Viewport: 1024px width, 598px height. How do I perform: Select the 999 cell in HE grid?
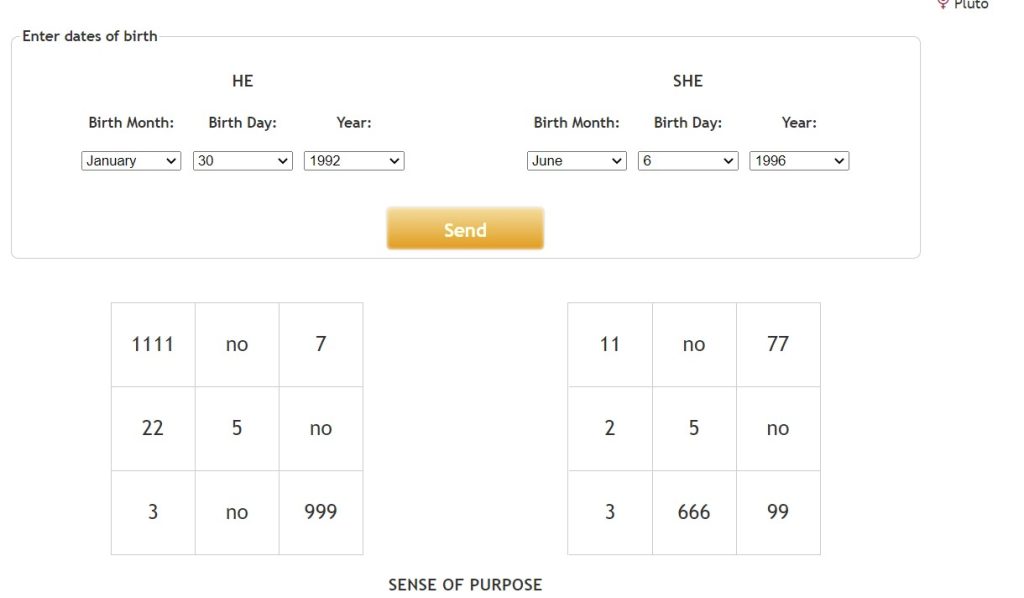(321, 512)
